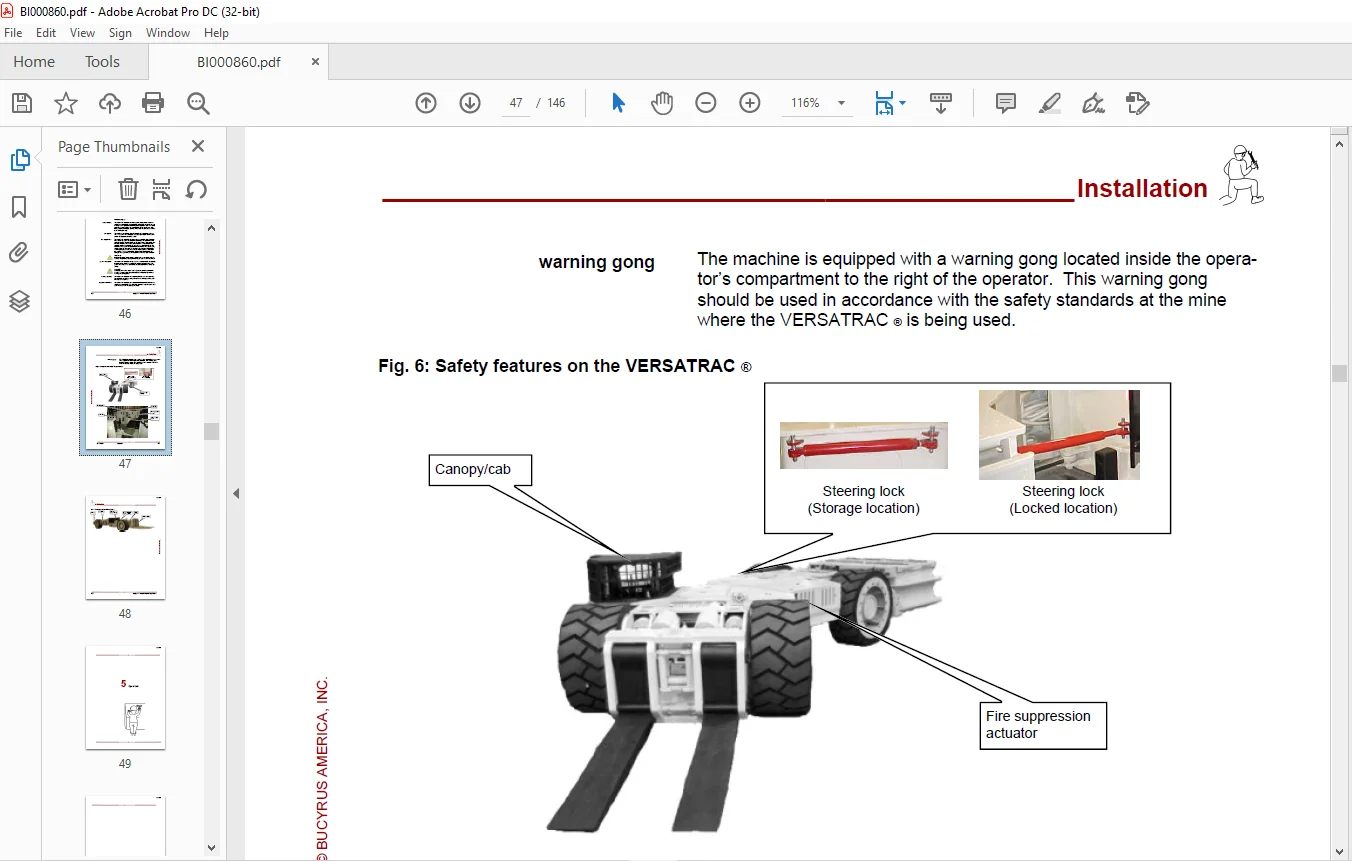The image size is (1352, 861).
Task: Zoom in using the plus circle icon
Action: pos(750,103)
